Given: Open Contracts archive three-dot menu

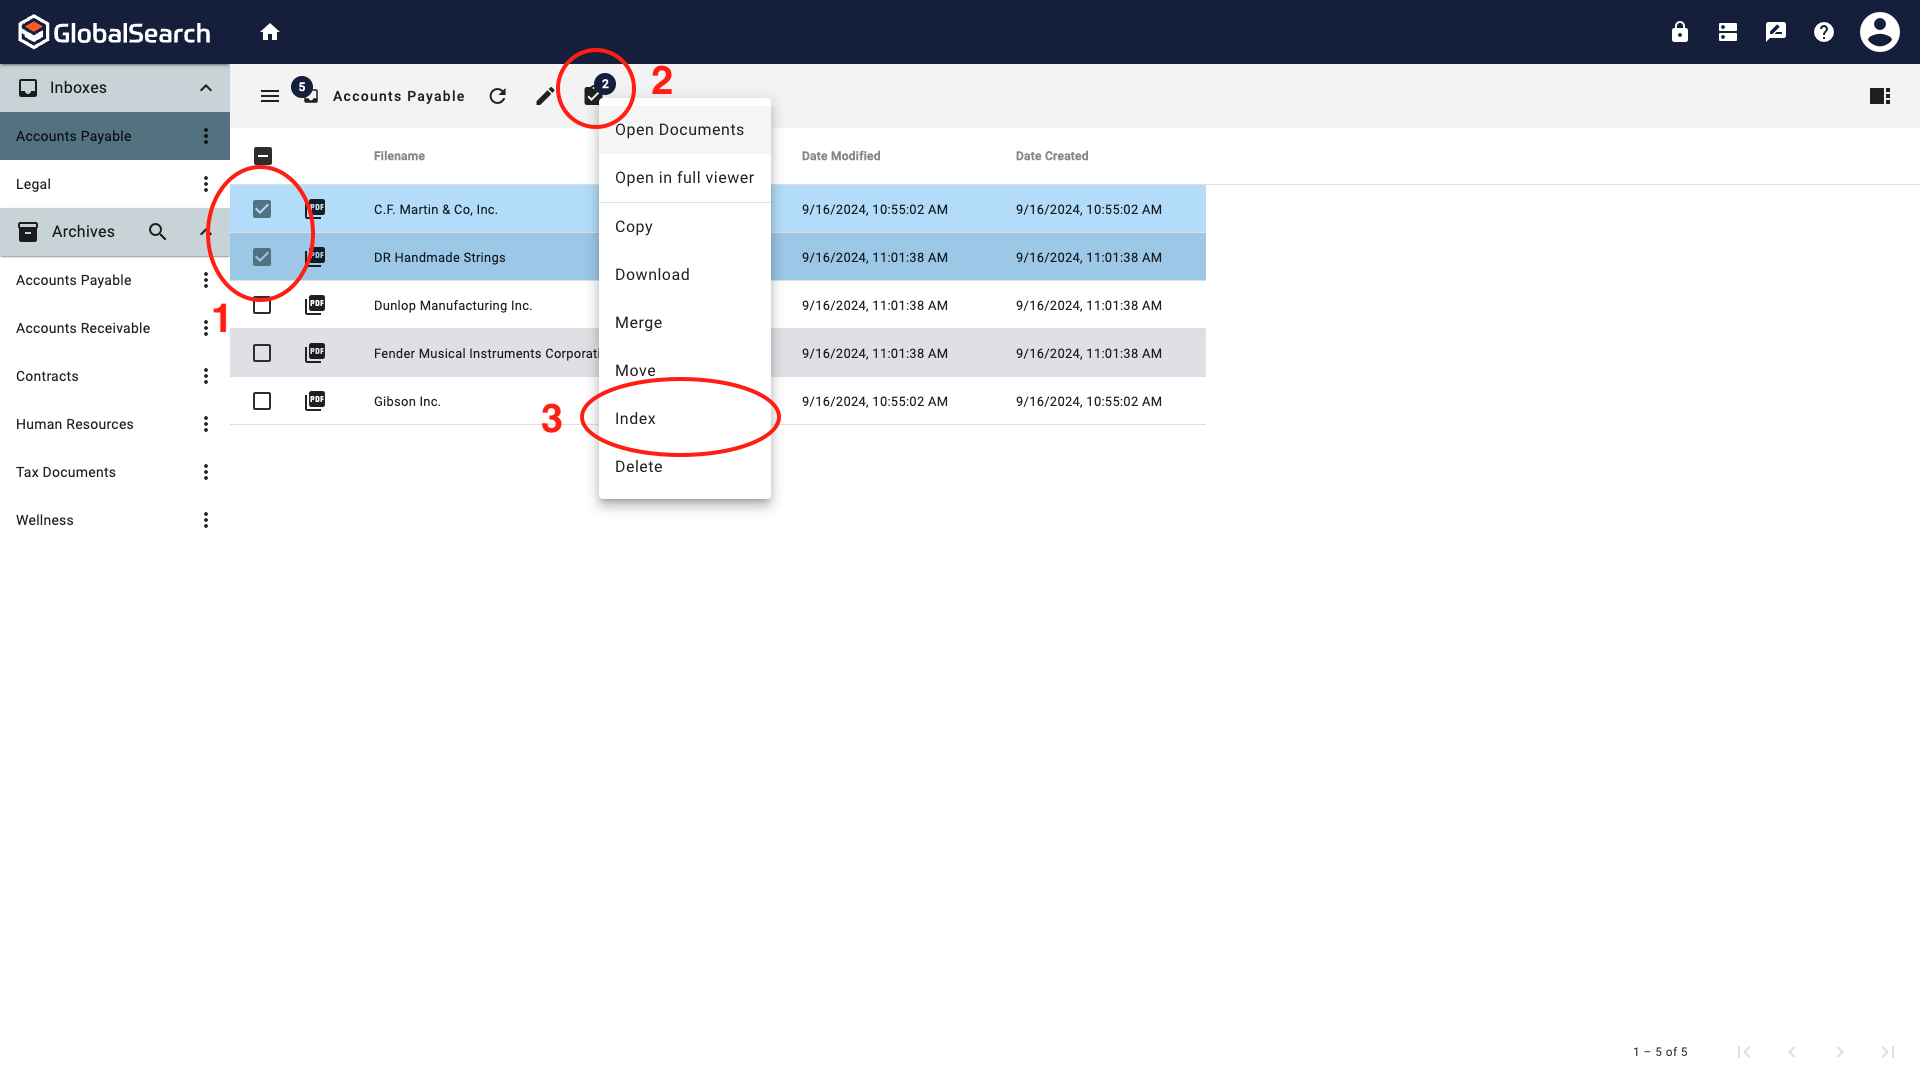Looking at the screenshot, I should pos(206,376).
